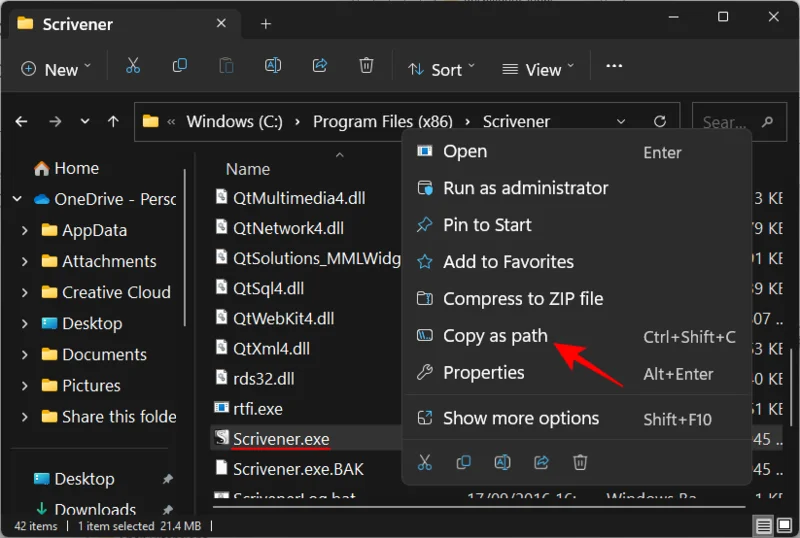Select pinned Desktop in quick access
800x538 pixels.
(x=84, y=479)
